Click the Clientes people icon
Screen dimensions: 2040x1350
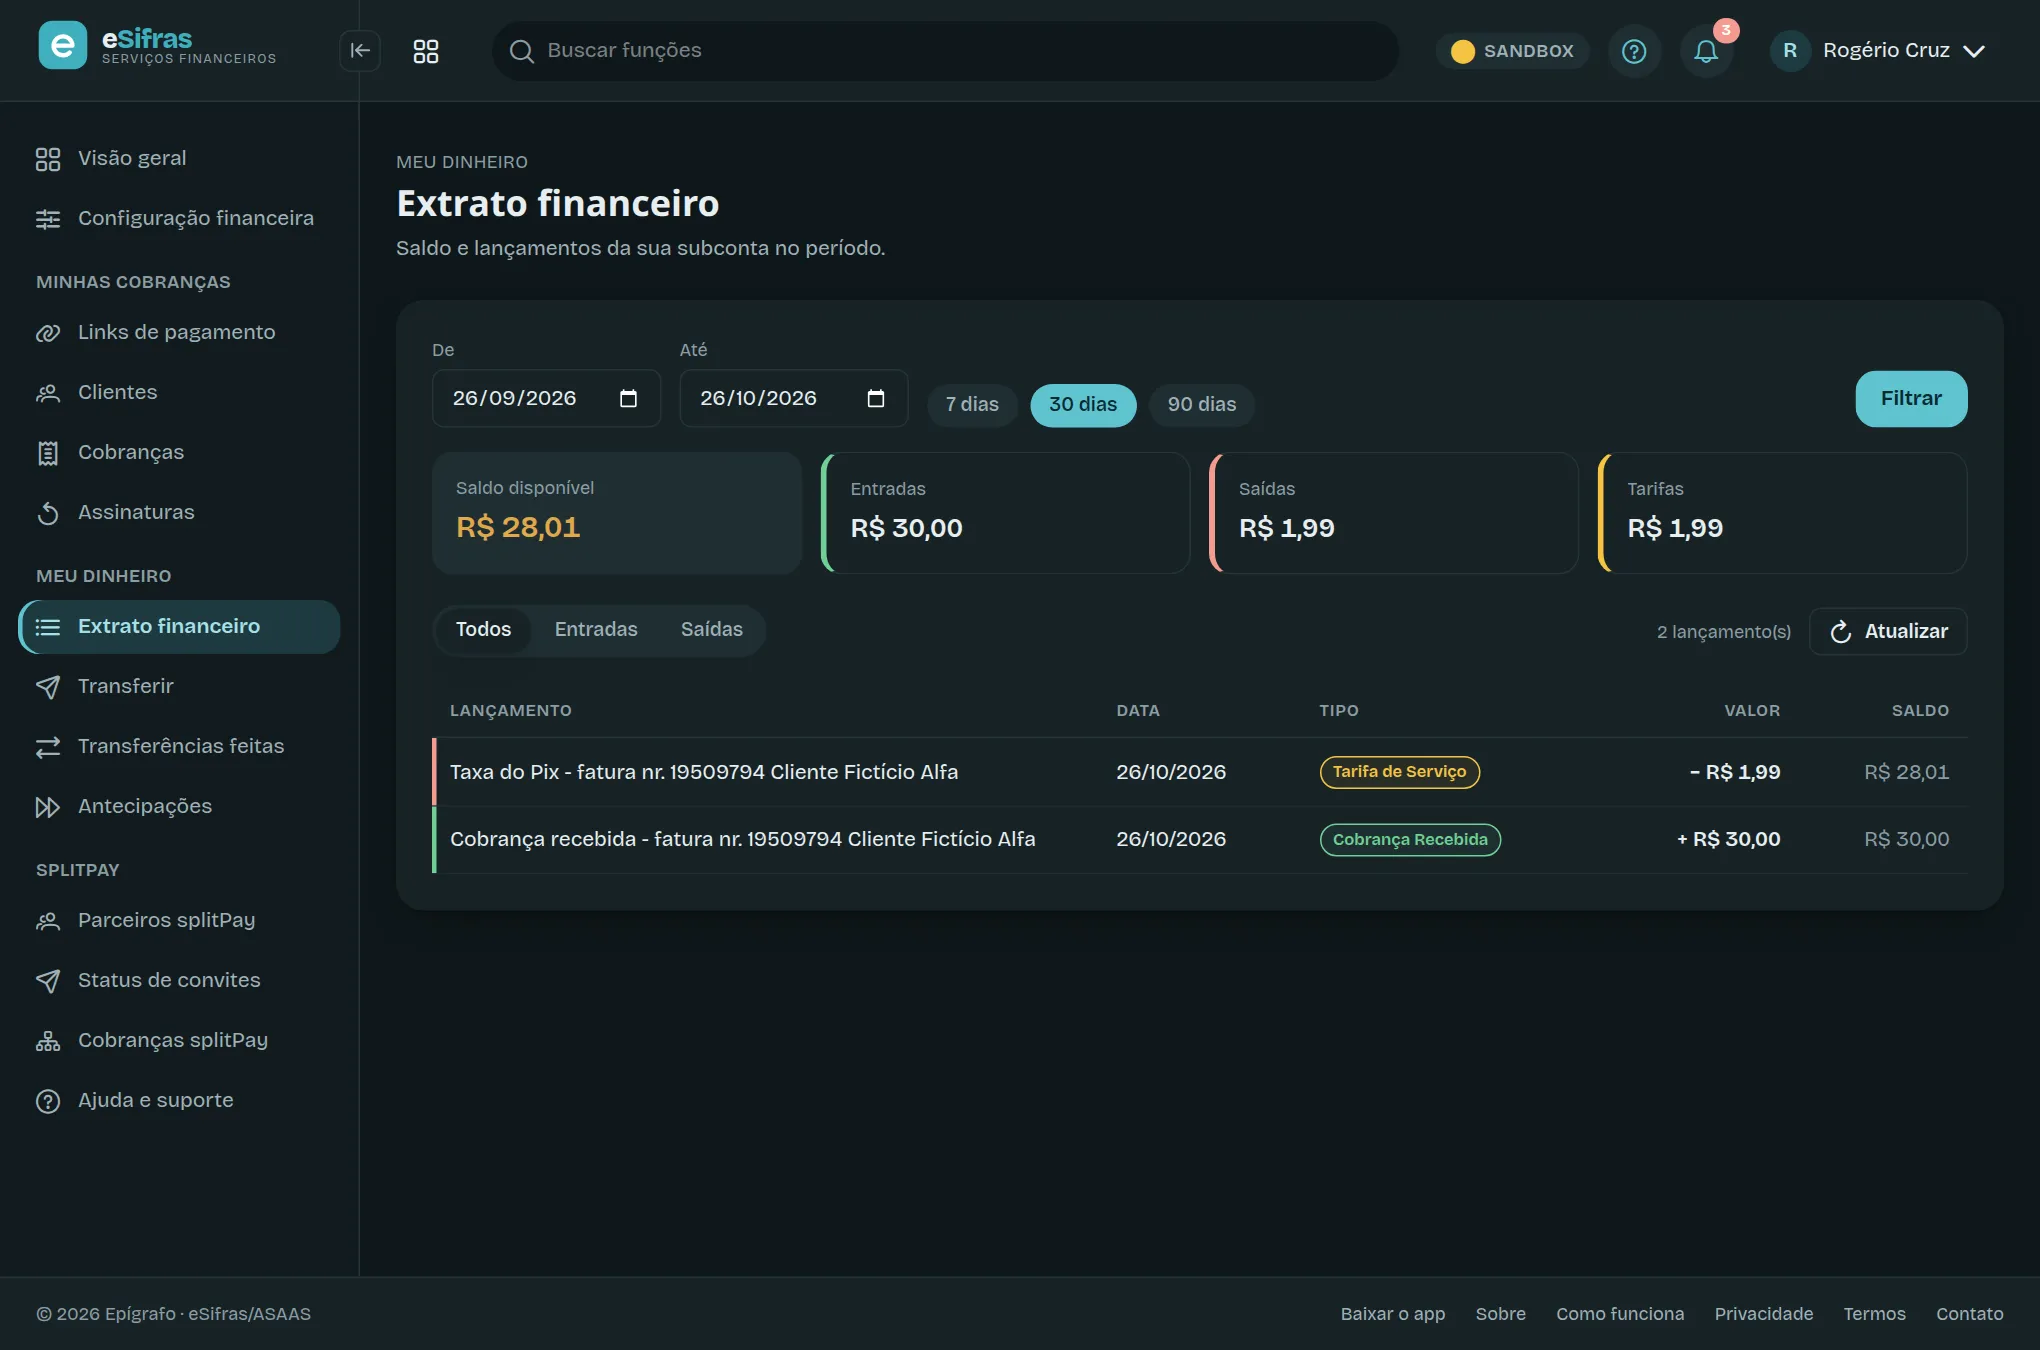click(48, 393)
